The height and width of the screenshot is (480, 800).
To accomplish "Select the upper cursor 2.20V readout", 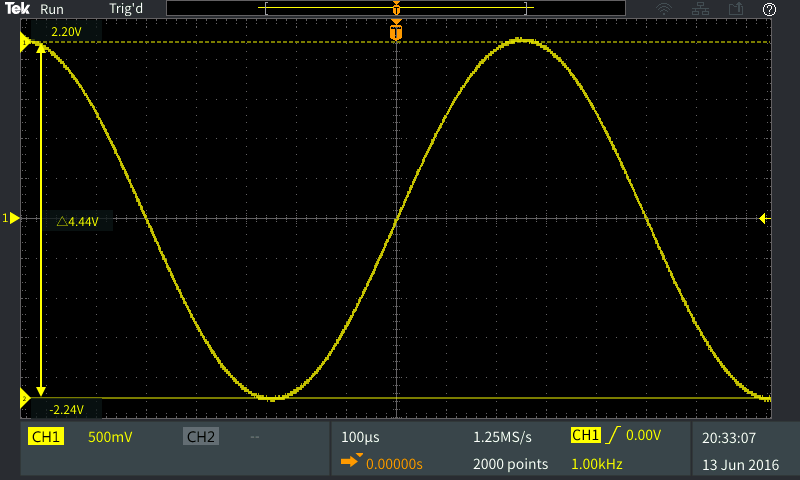I will tap(66, 32).
